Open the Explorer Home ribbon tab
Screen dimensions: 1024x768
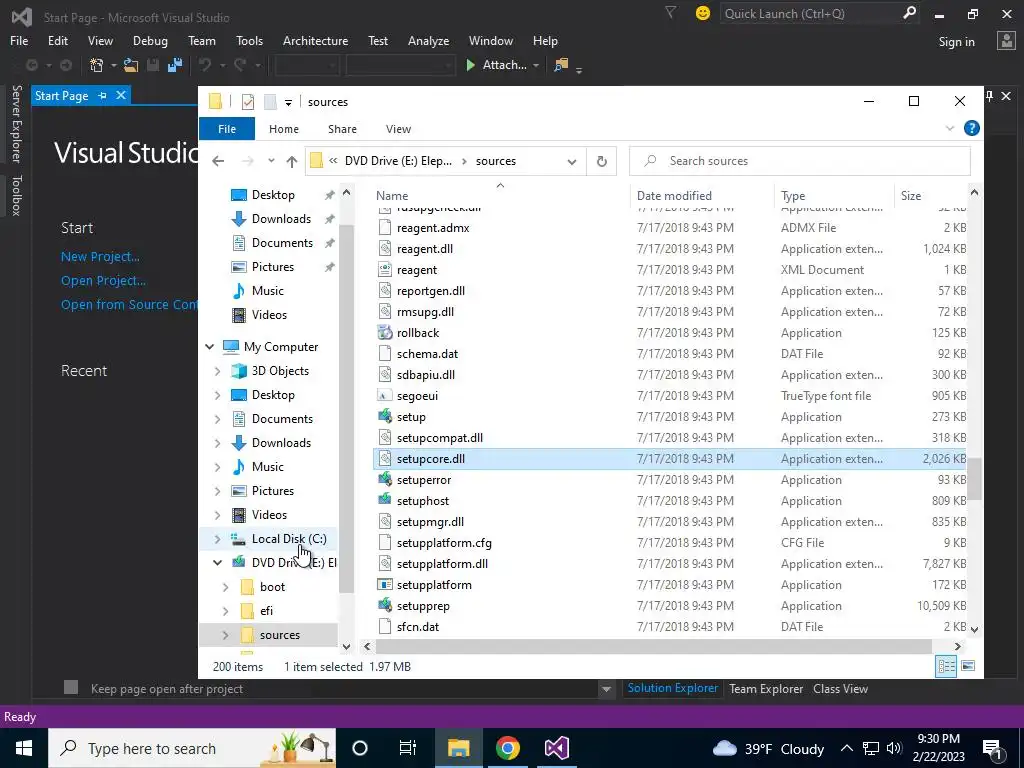(x=283, y=129)
